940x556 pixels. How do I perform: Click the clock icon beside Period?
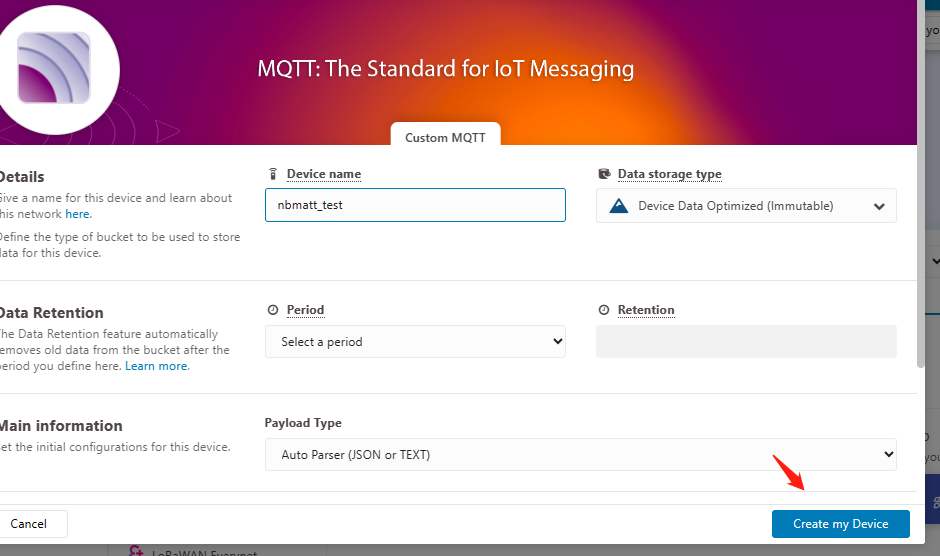[273, 310]
